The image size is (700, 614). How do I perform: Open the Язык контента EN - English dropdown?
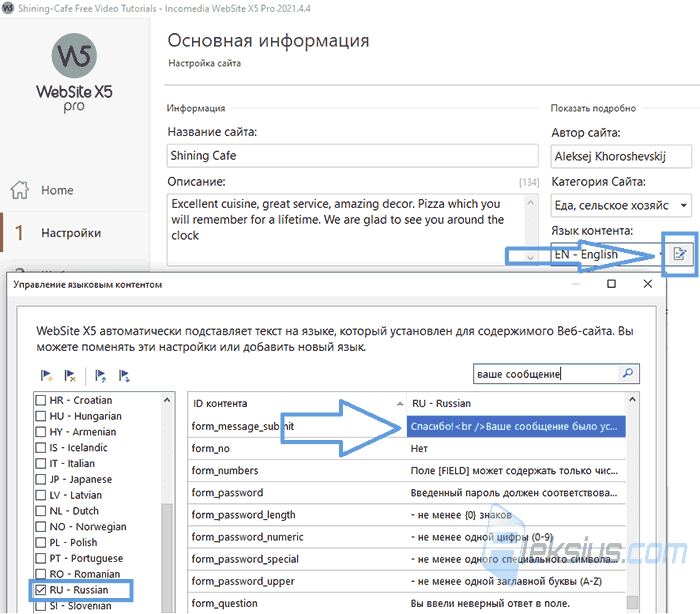(608, 254)
